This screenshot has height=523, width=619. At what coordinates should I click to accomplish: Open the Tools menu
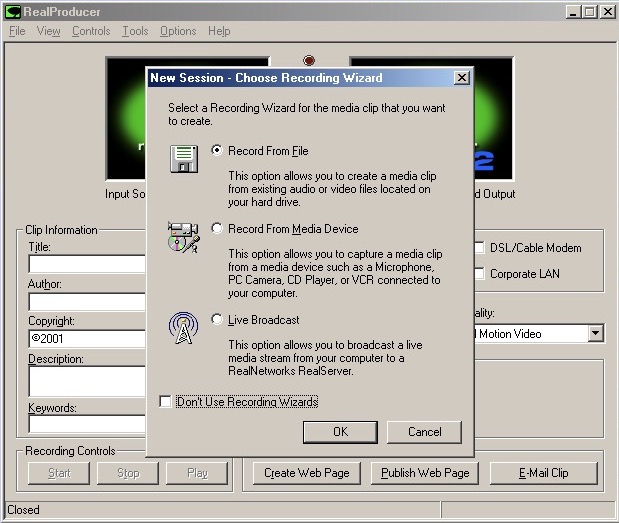135,31
